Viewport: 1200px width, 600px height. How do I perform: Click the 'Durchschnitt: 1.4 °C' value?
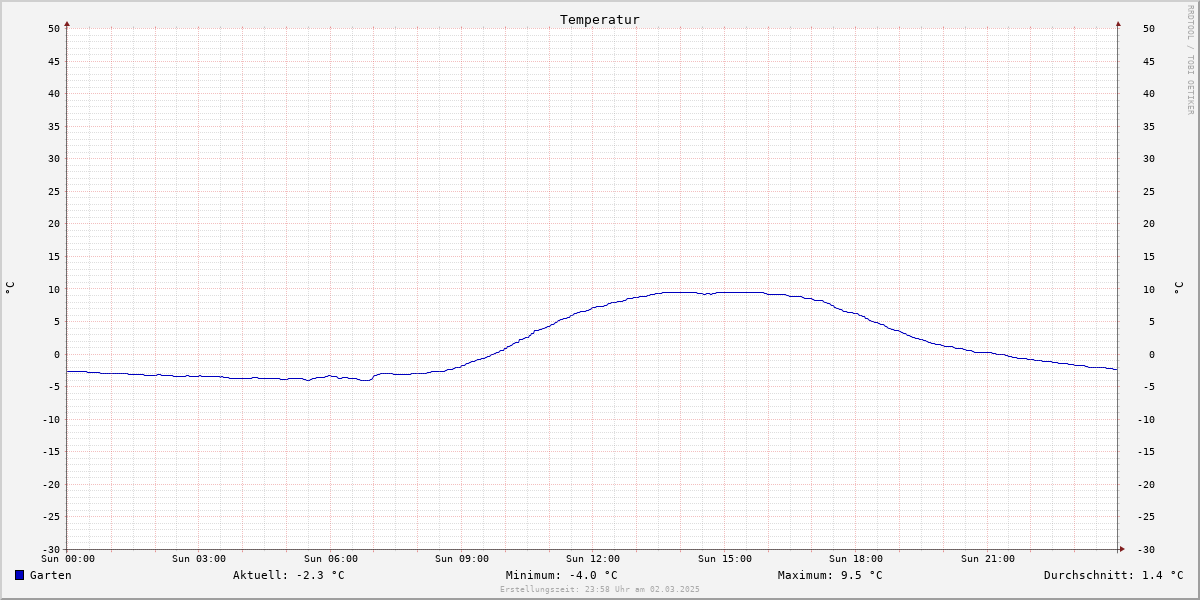point(1114,575)
